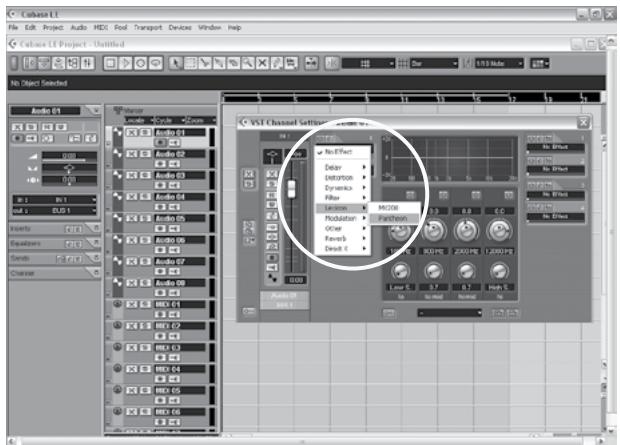Toggle the Show Event Infoline toolbar icon

click(x=44, y=63)
